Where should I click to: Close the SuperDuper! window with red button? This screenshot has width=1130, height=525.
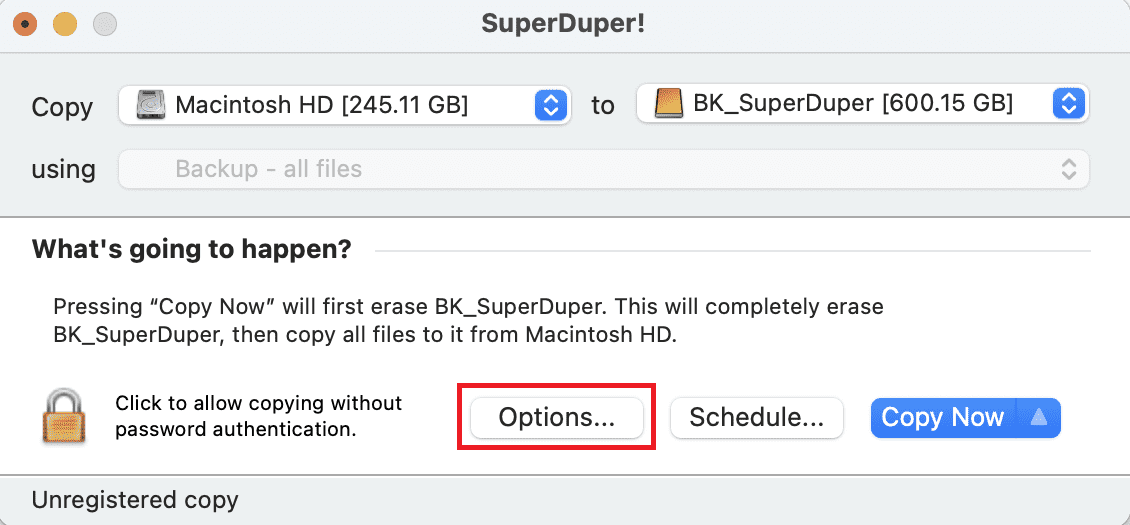click(25, 25)
